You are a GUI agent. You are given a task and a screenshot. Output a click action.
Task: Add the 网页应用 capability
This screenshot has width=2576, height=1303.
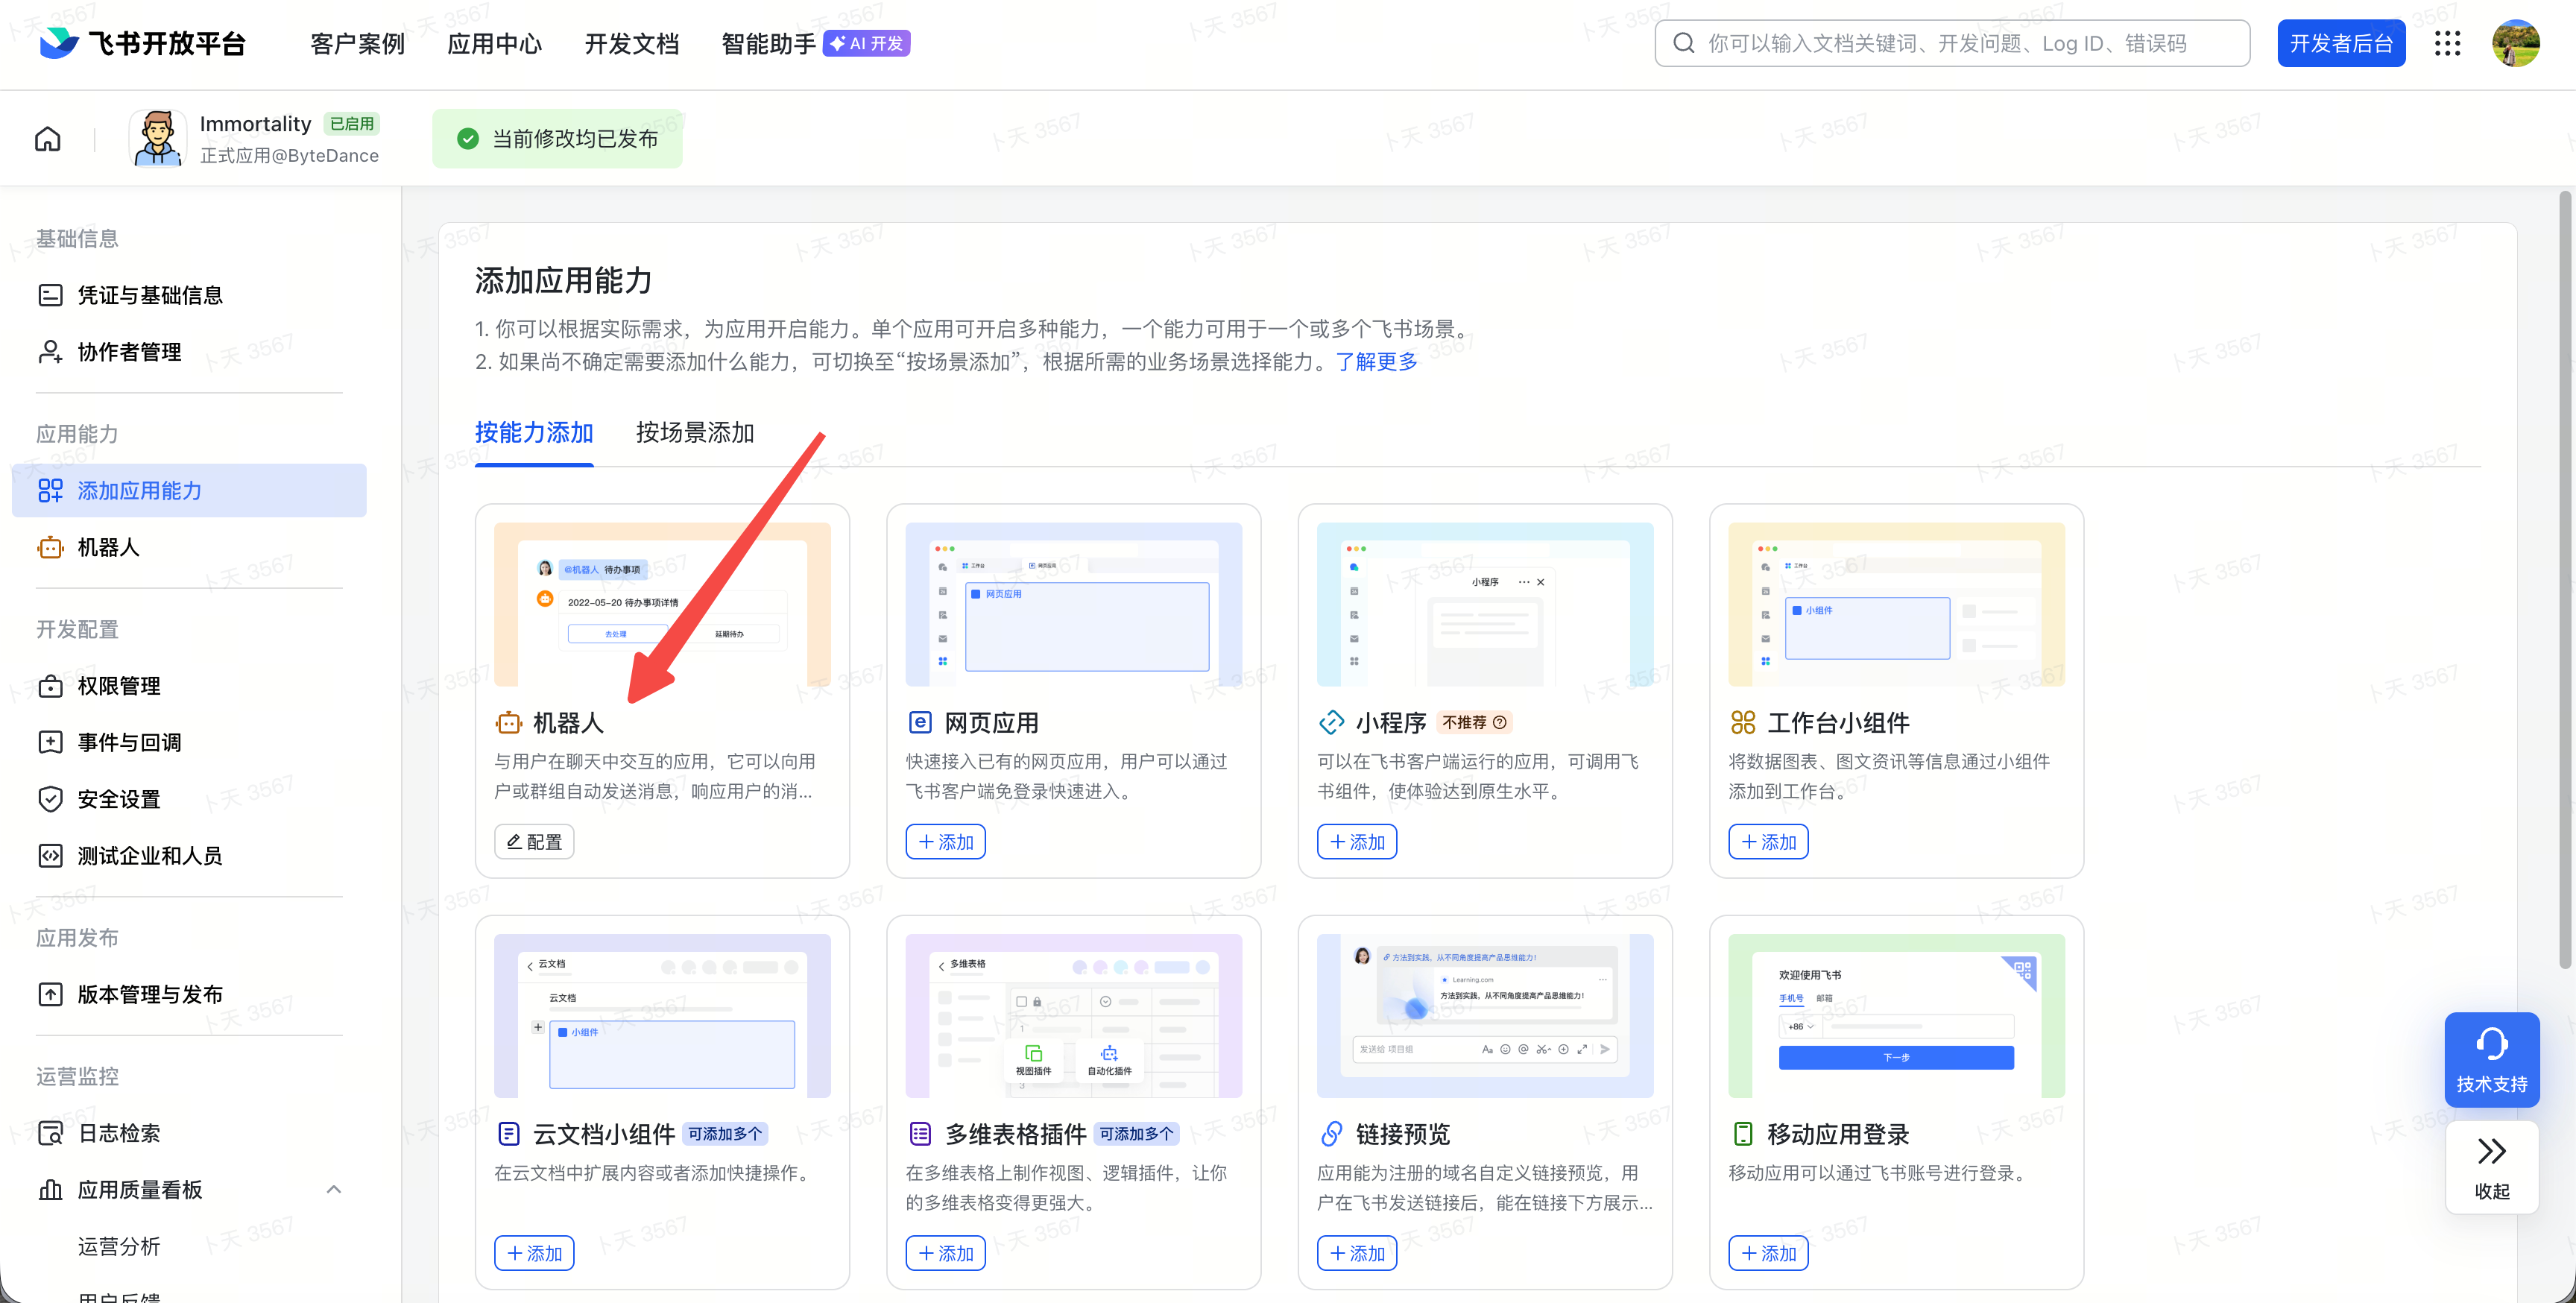pyautogui.click(x=945, y=842)
